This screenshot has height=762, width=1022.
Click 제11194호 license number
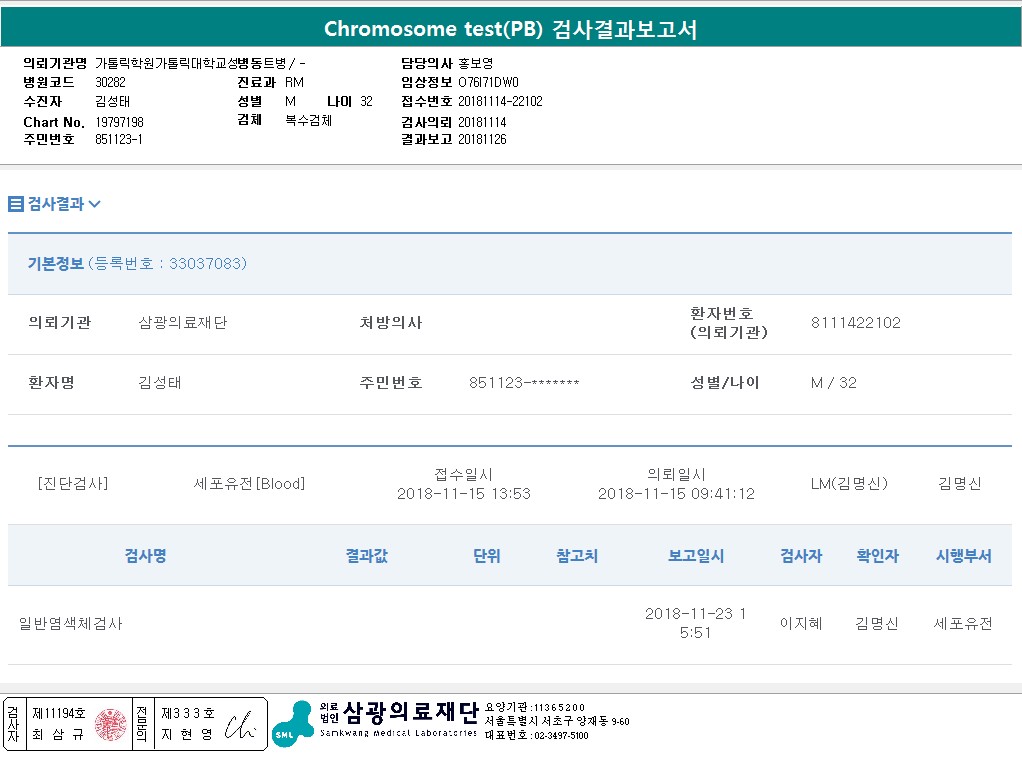[x=59, y=713]
